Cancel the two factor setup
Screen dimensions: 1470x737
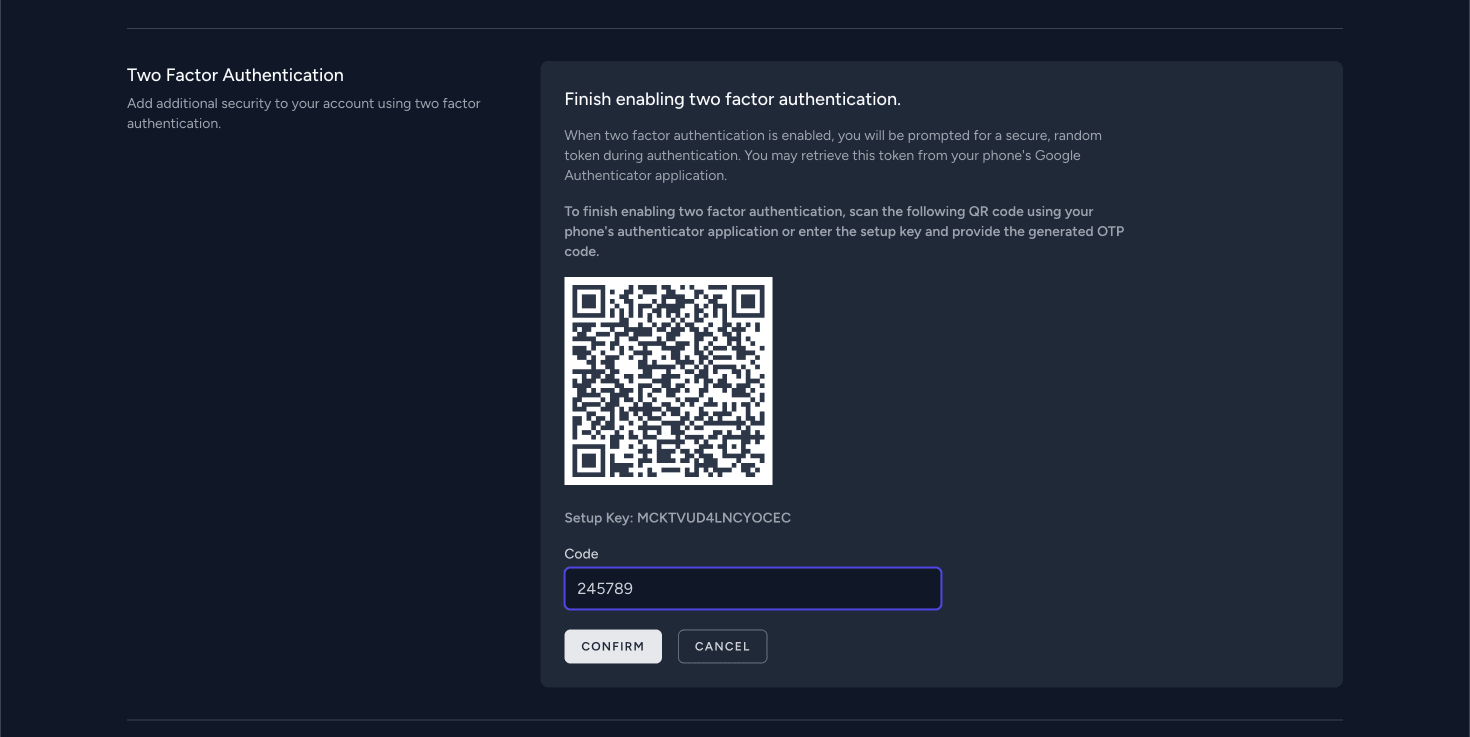[722, 646]
